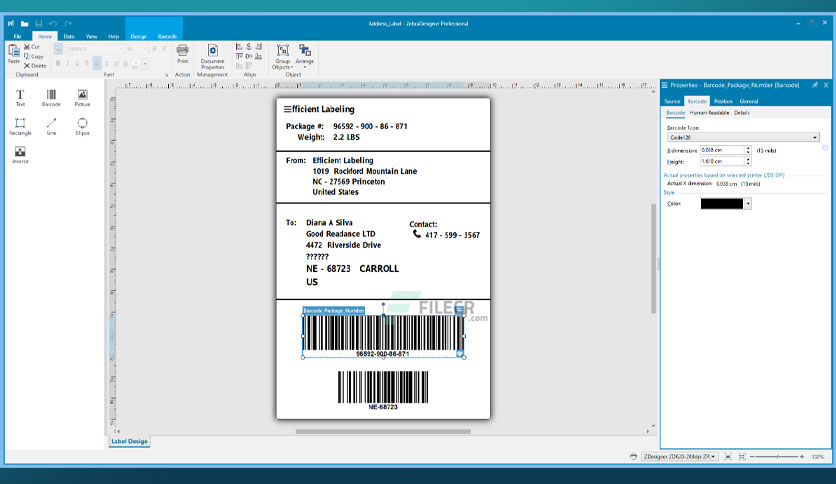Open the Barcode Type dropdown showing Code128
The height and width of the screenshot is (484, 836).
pyautogui.click(x=743, y=138)
